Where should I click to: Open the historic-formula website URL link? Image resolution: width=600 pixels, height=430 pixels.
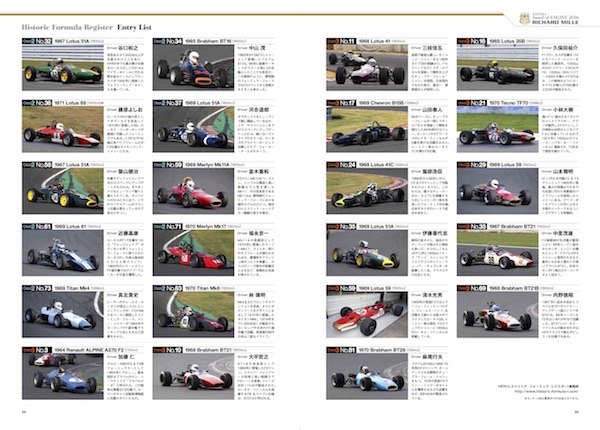[x=546, y=391]
